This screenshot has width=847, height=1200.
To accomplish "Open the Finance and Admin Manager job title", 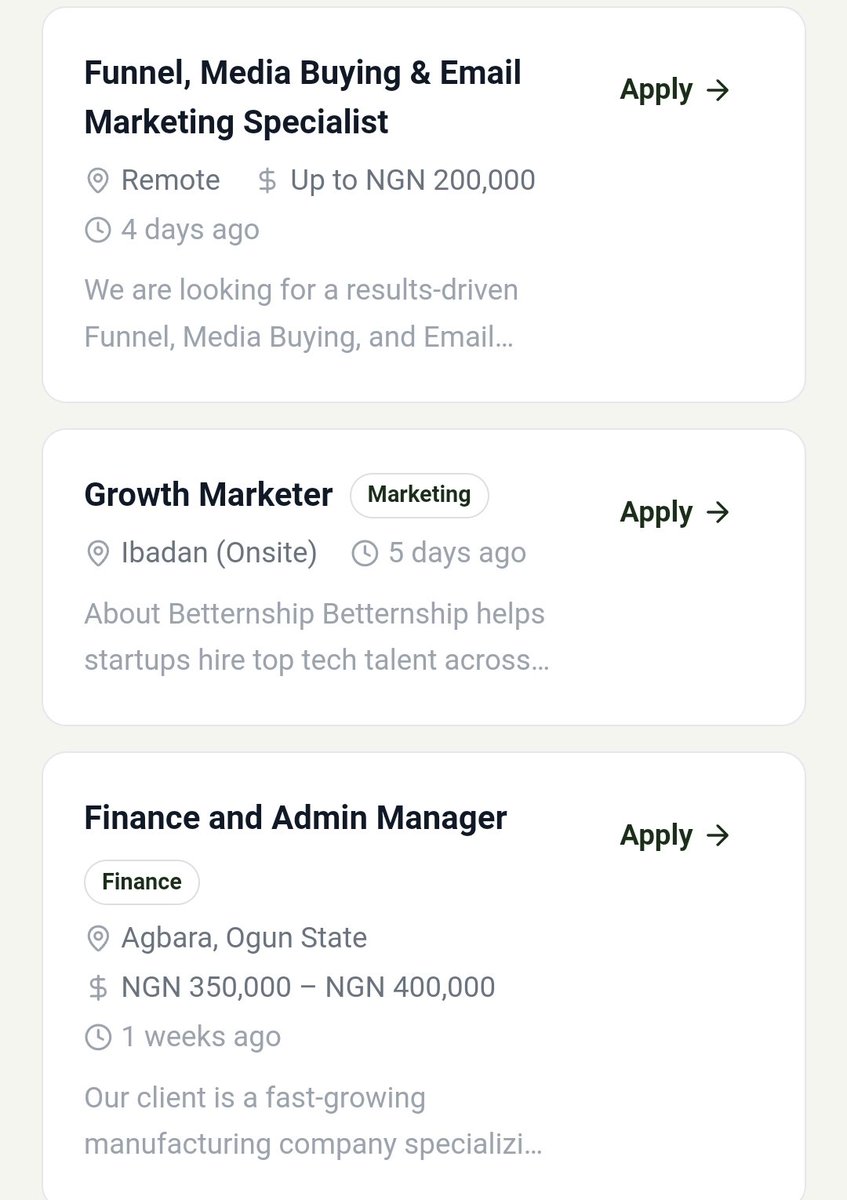I will point(296,818).
